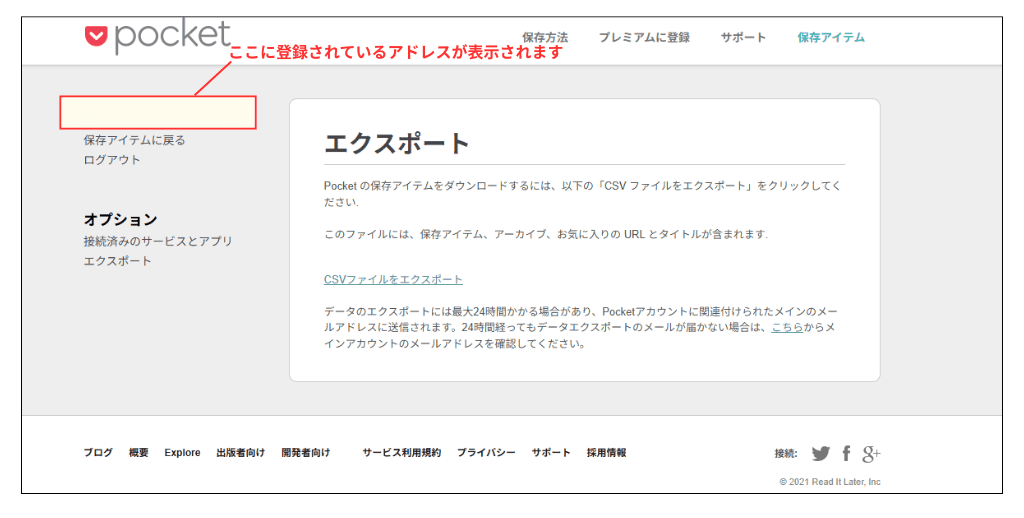Open 採用情報 footer link
This screenshot has height=518, width=1024.
[x=606, y=452]
